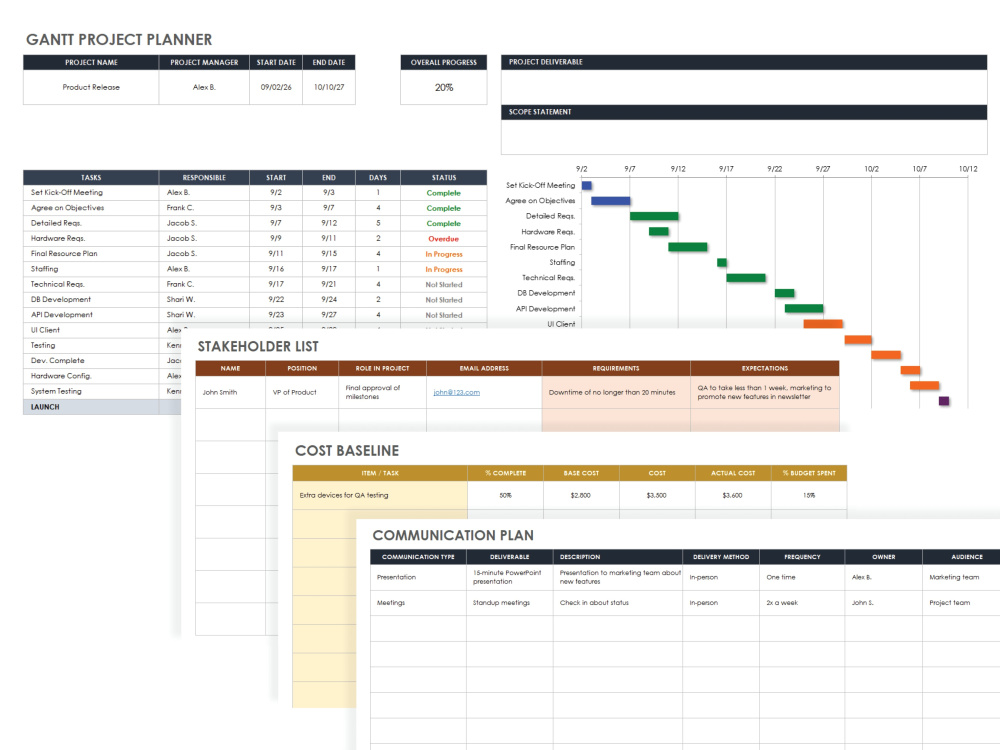
Task: Select the 'VP of Product' position cell
Action: (x=302, y=392)
